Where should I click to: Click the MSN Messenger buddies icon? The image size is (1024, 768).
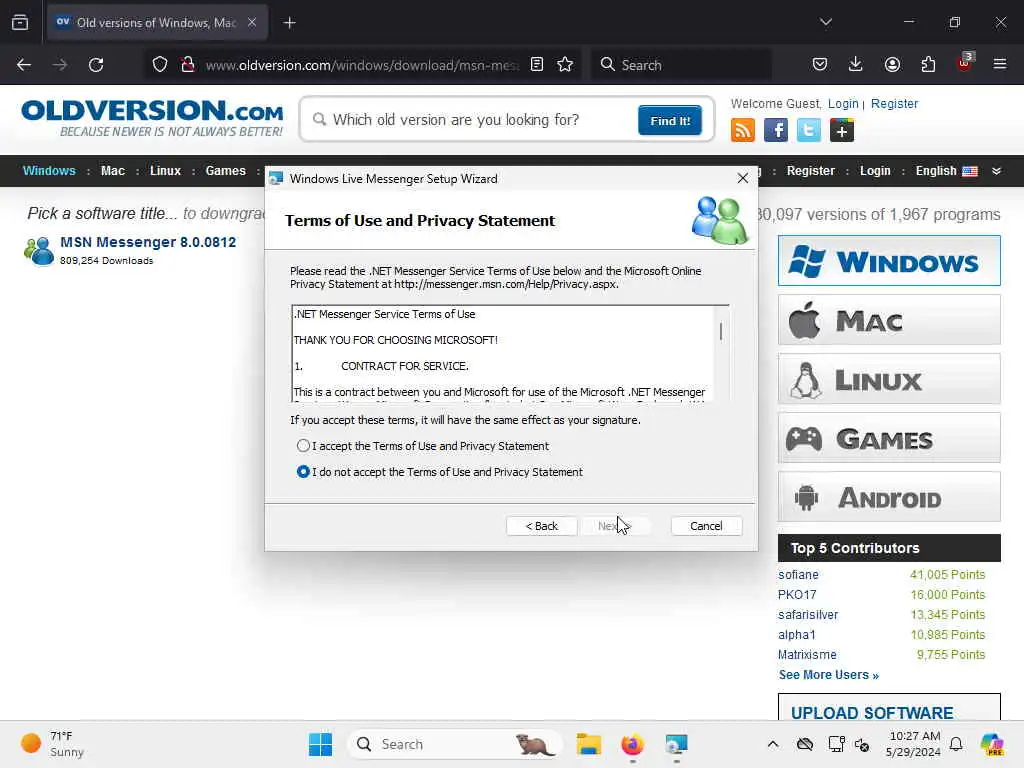coord(39,251)
